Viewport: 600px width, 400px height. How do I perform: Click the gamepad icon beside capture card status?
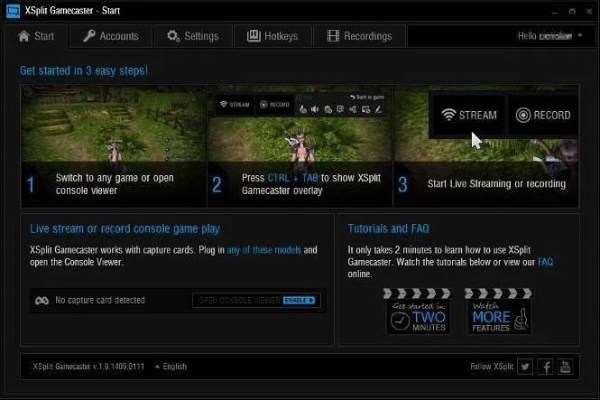point(43,300)
